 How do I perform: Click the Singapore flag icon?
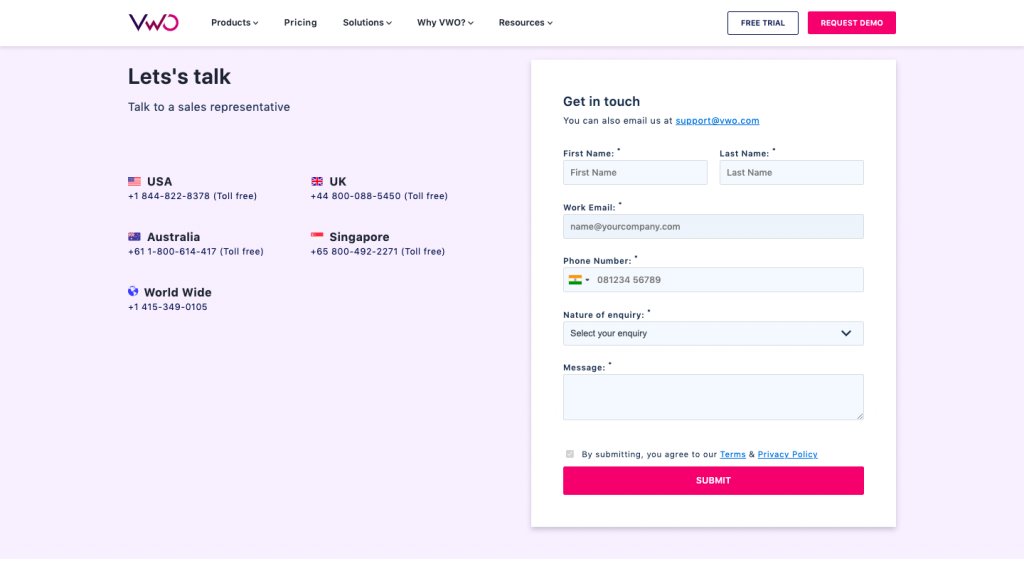pyautogui.click(x=317, y=237)
